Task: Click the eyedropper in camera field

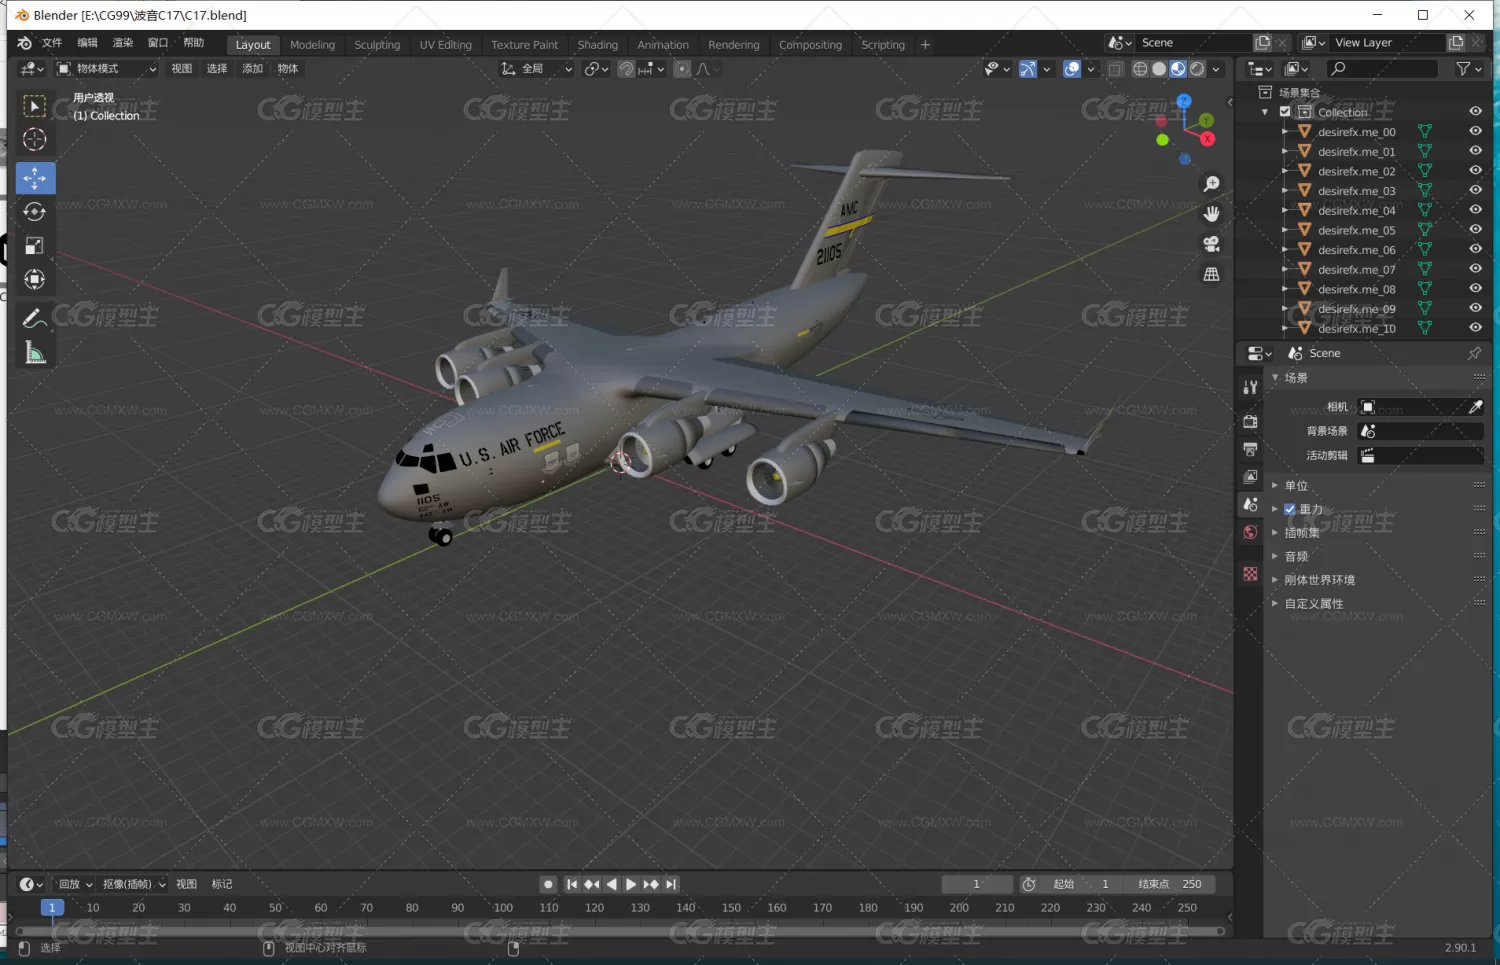Action: 1475,407
